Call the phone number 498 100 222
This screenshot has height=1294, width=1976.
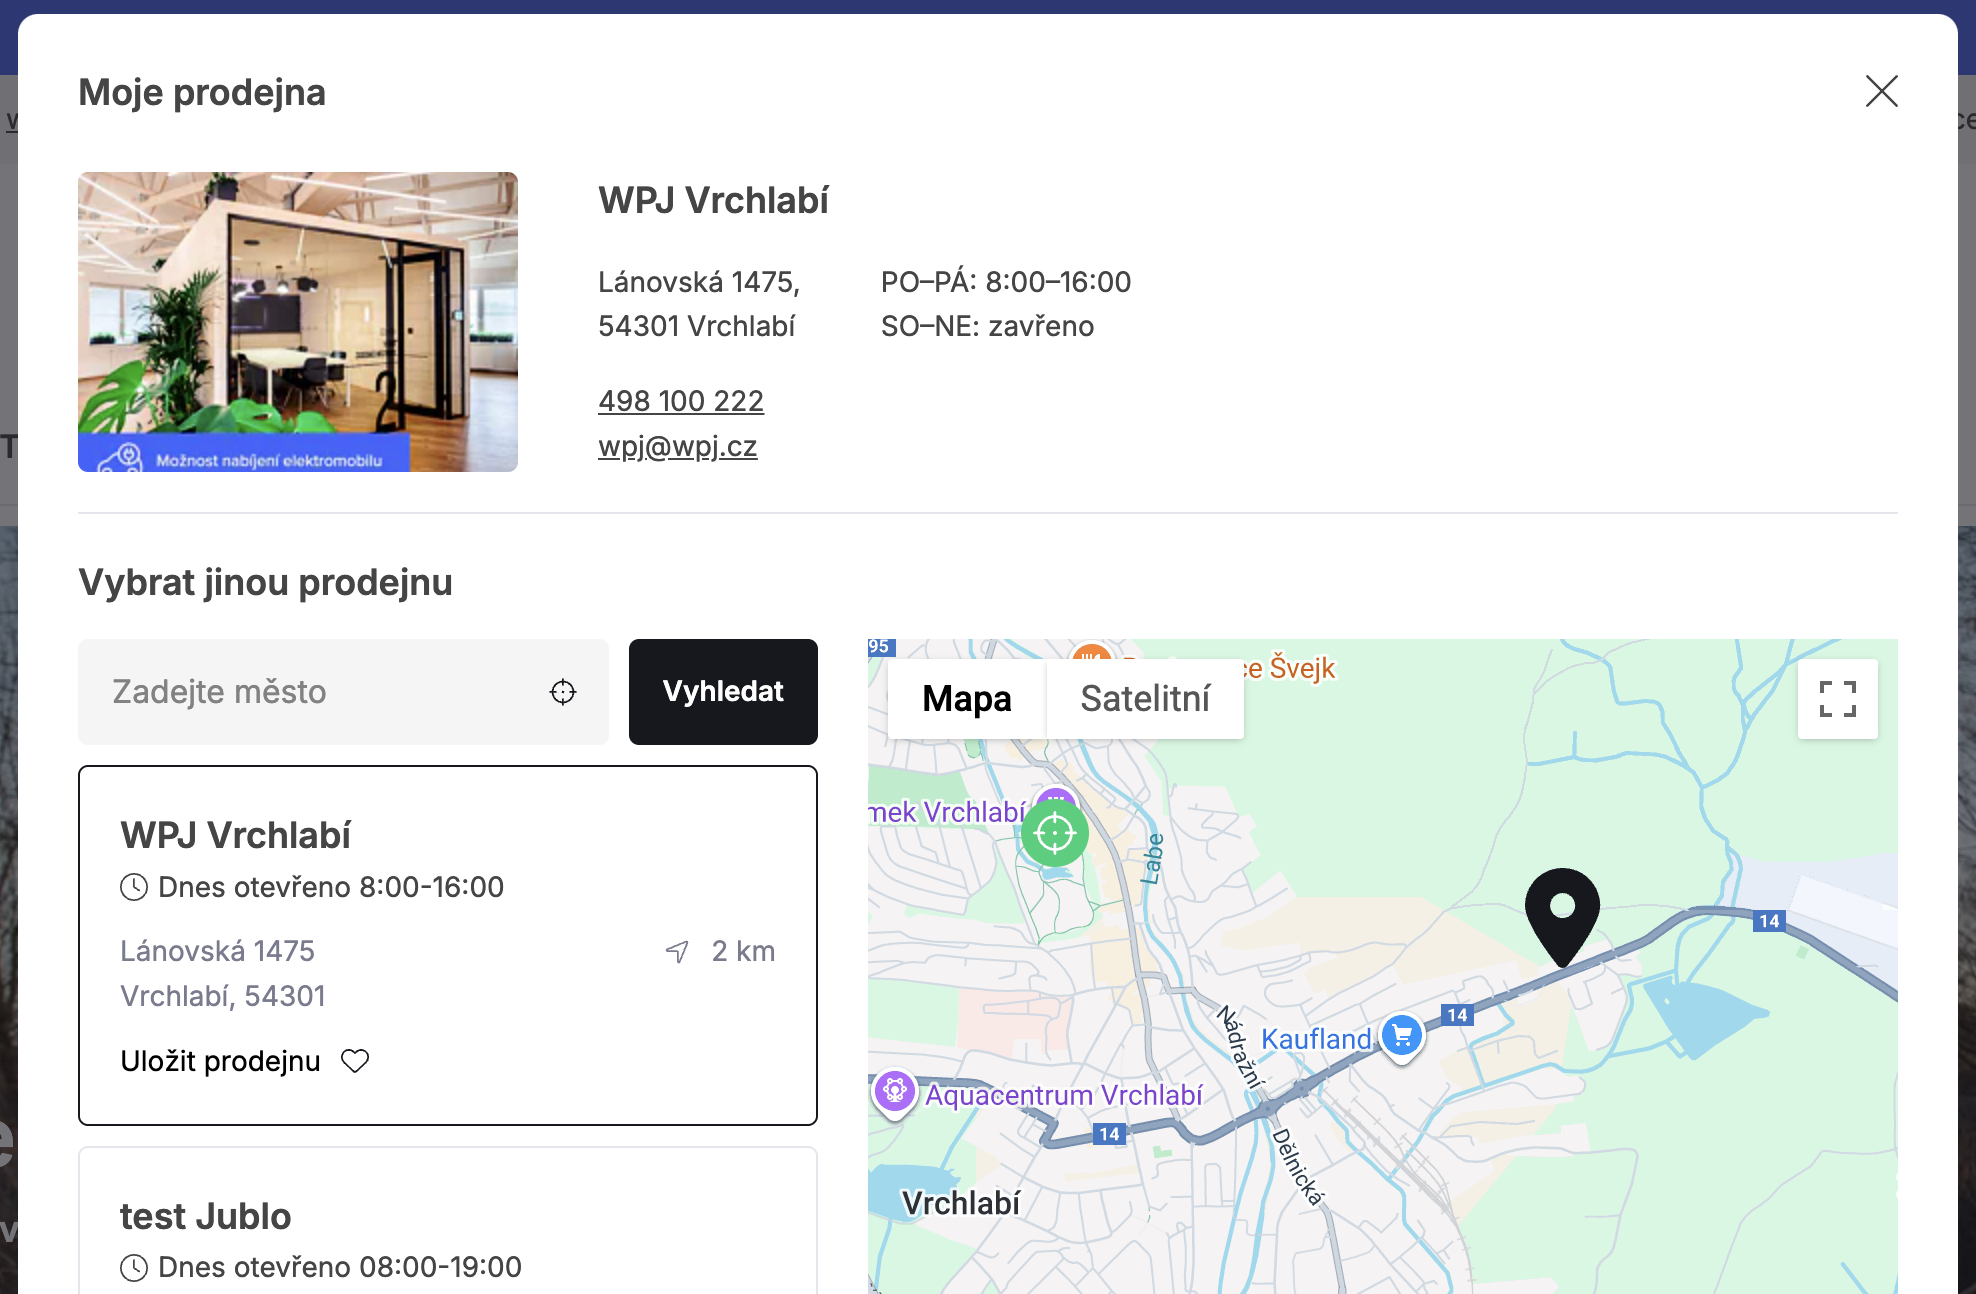(x=680, y=401)
